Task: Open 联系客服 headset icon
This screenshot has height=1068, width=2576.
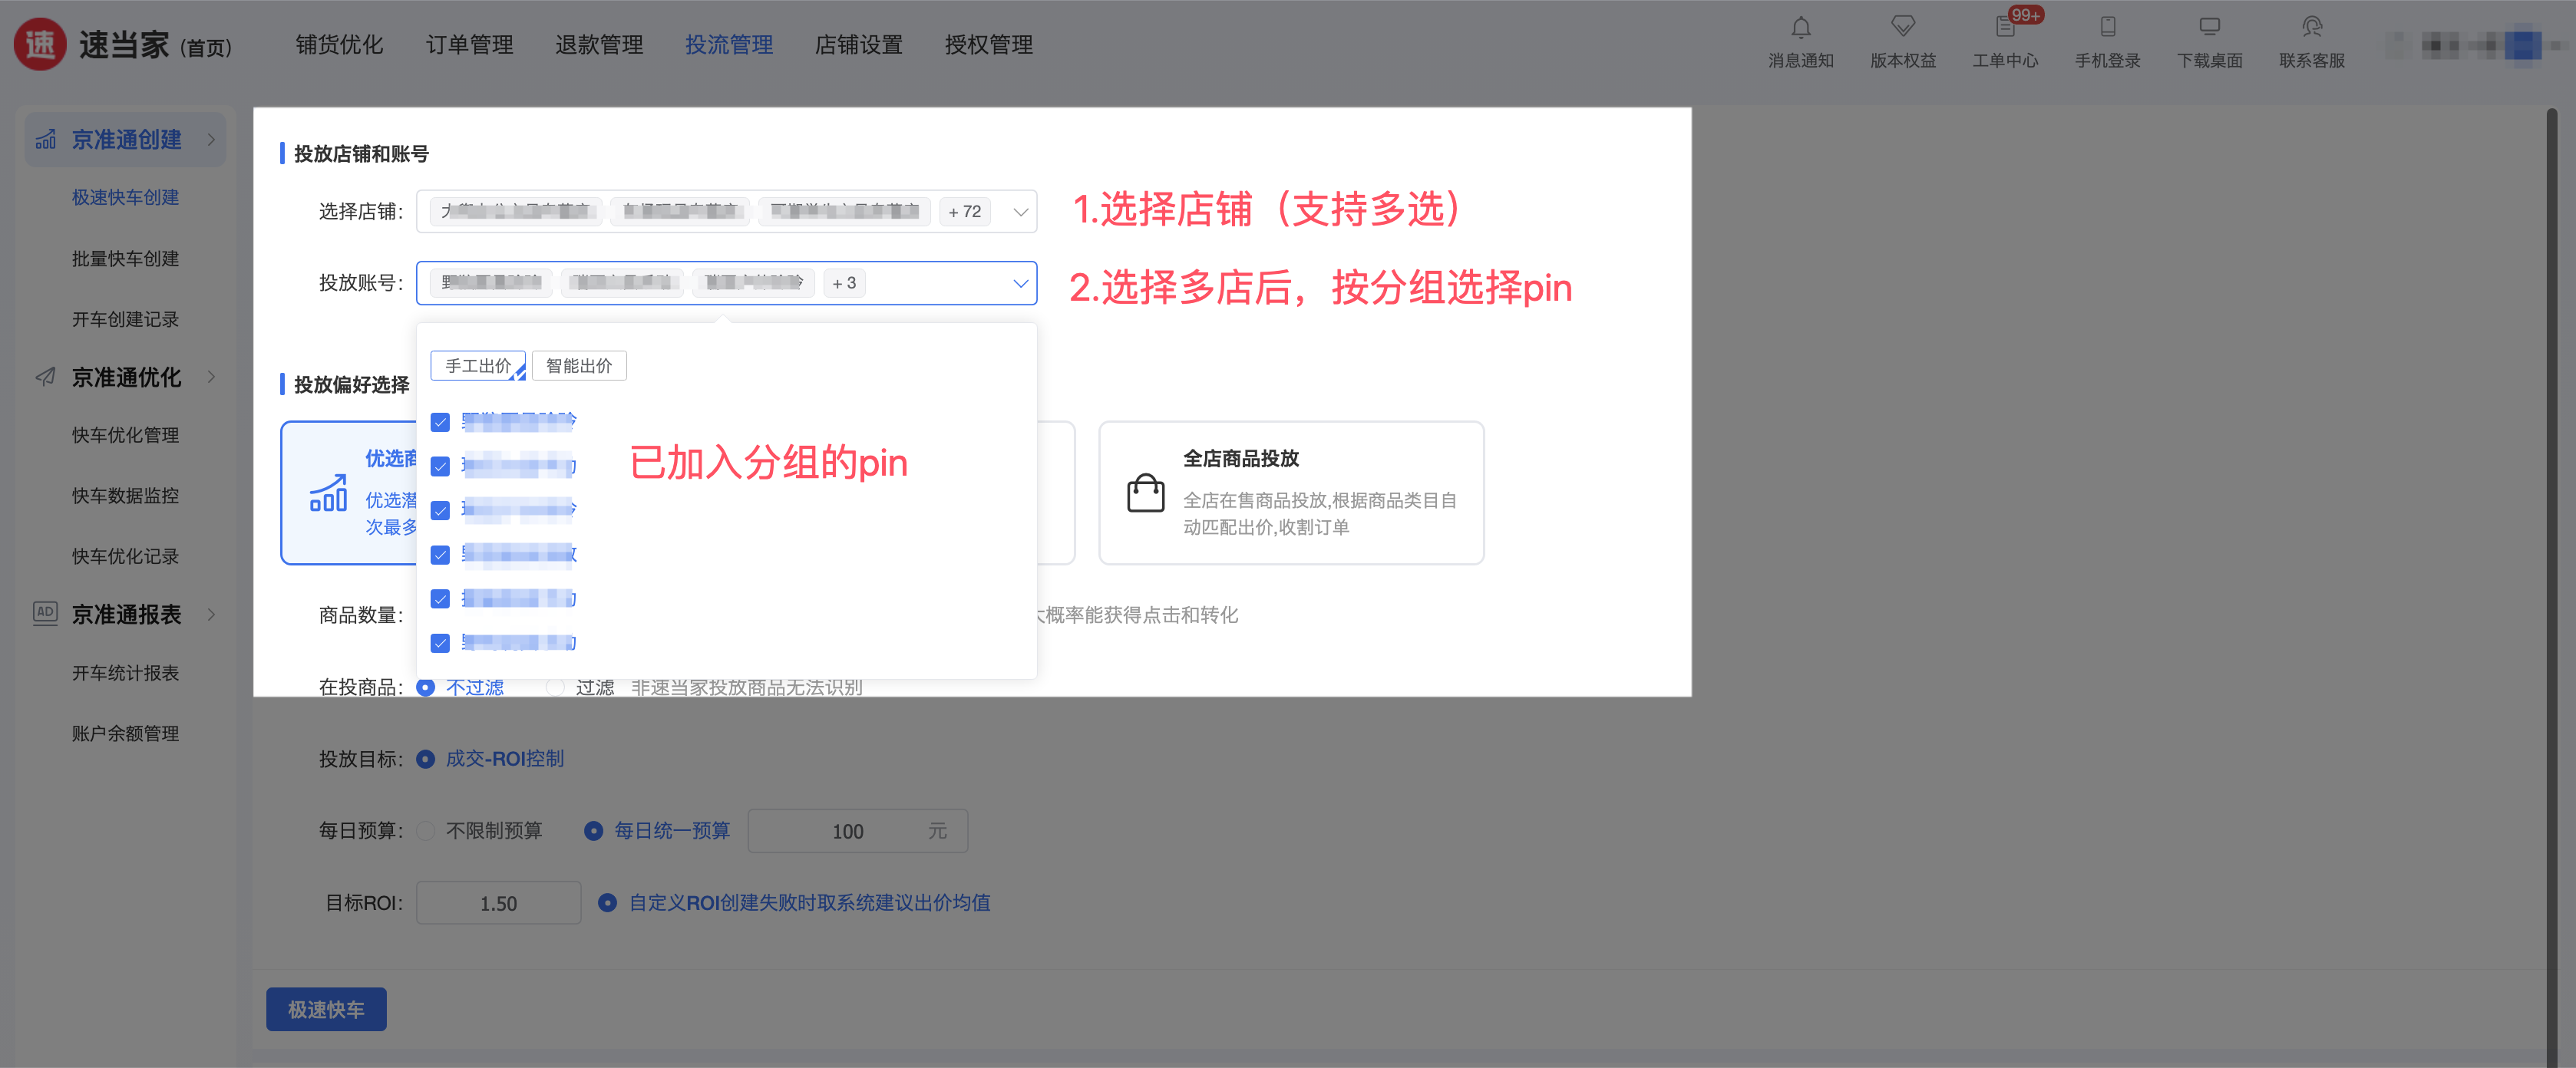Action: [2311, 28]
